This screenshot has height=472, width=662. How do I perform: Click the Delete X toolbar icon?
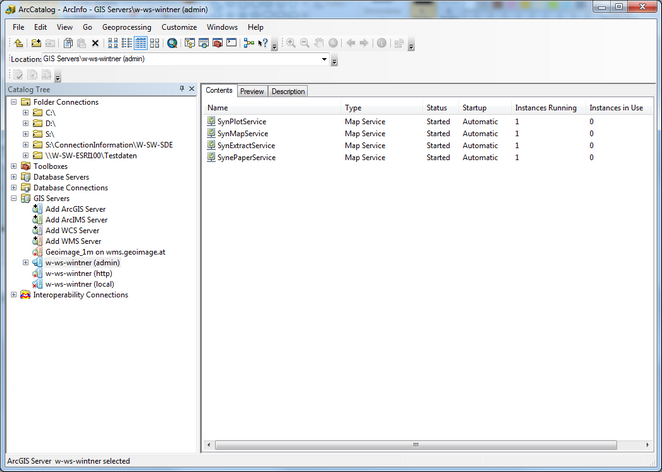click(95, 43)
